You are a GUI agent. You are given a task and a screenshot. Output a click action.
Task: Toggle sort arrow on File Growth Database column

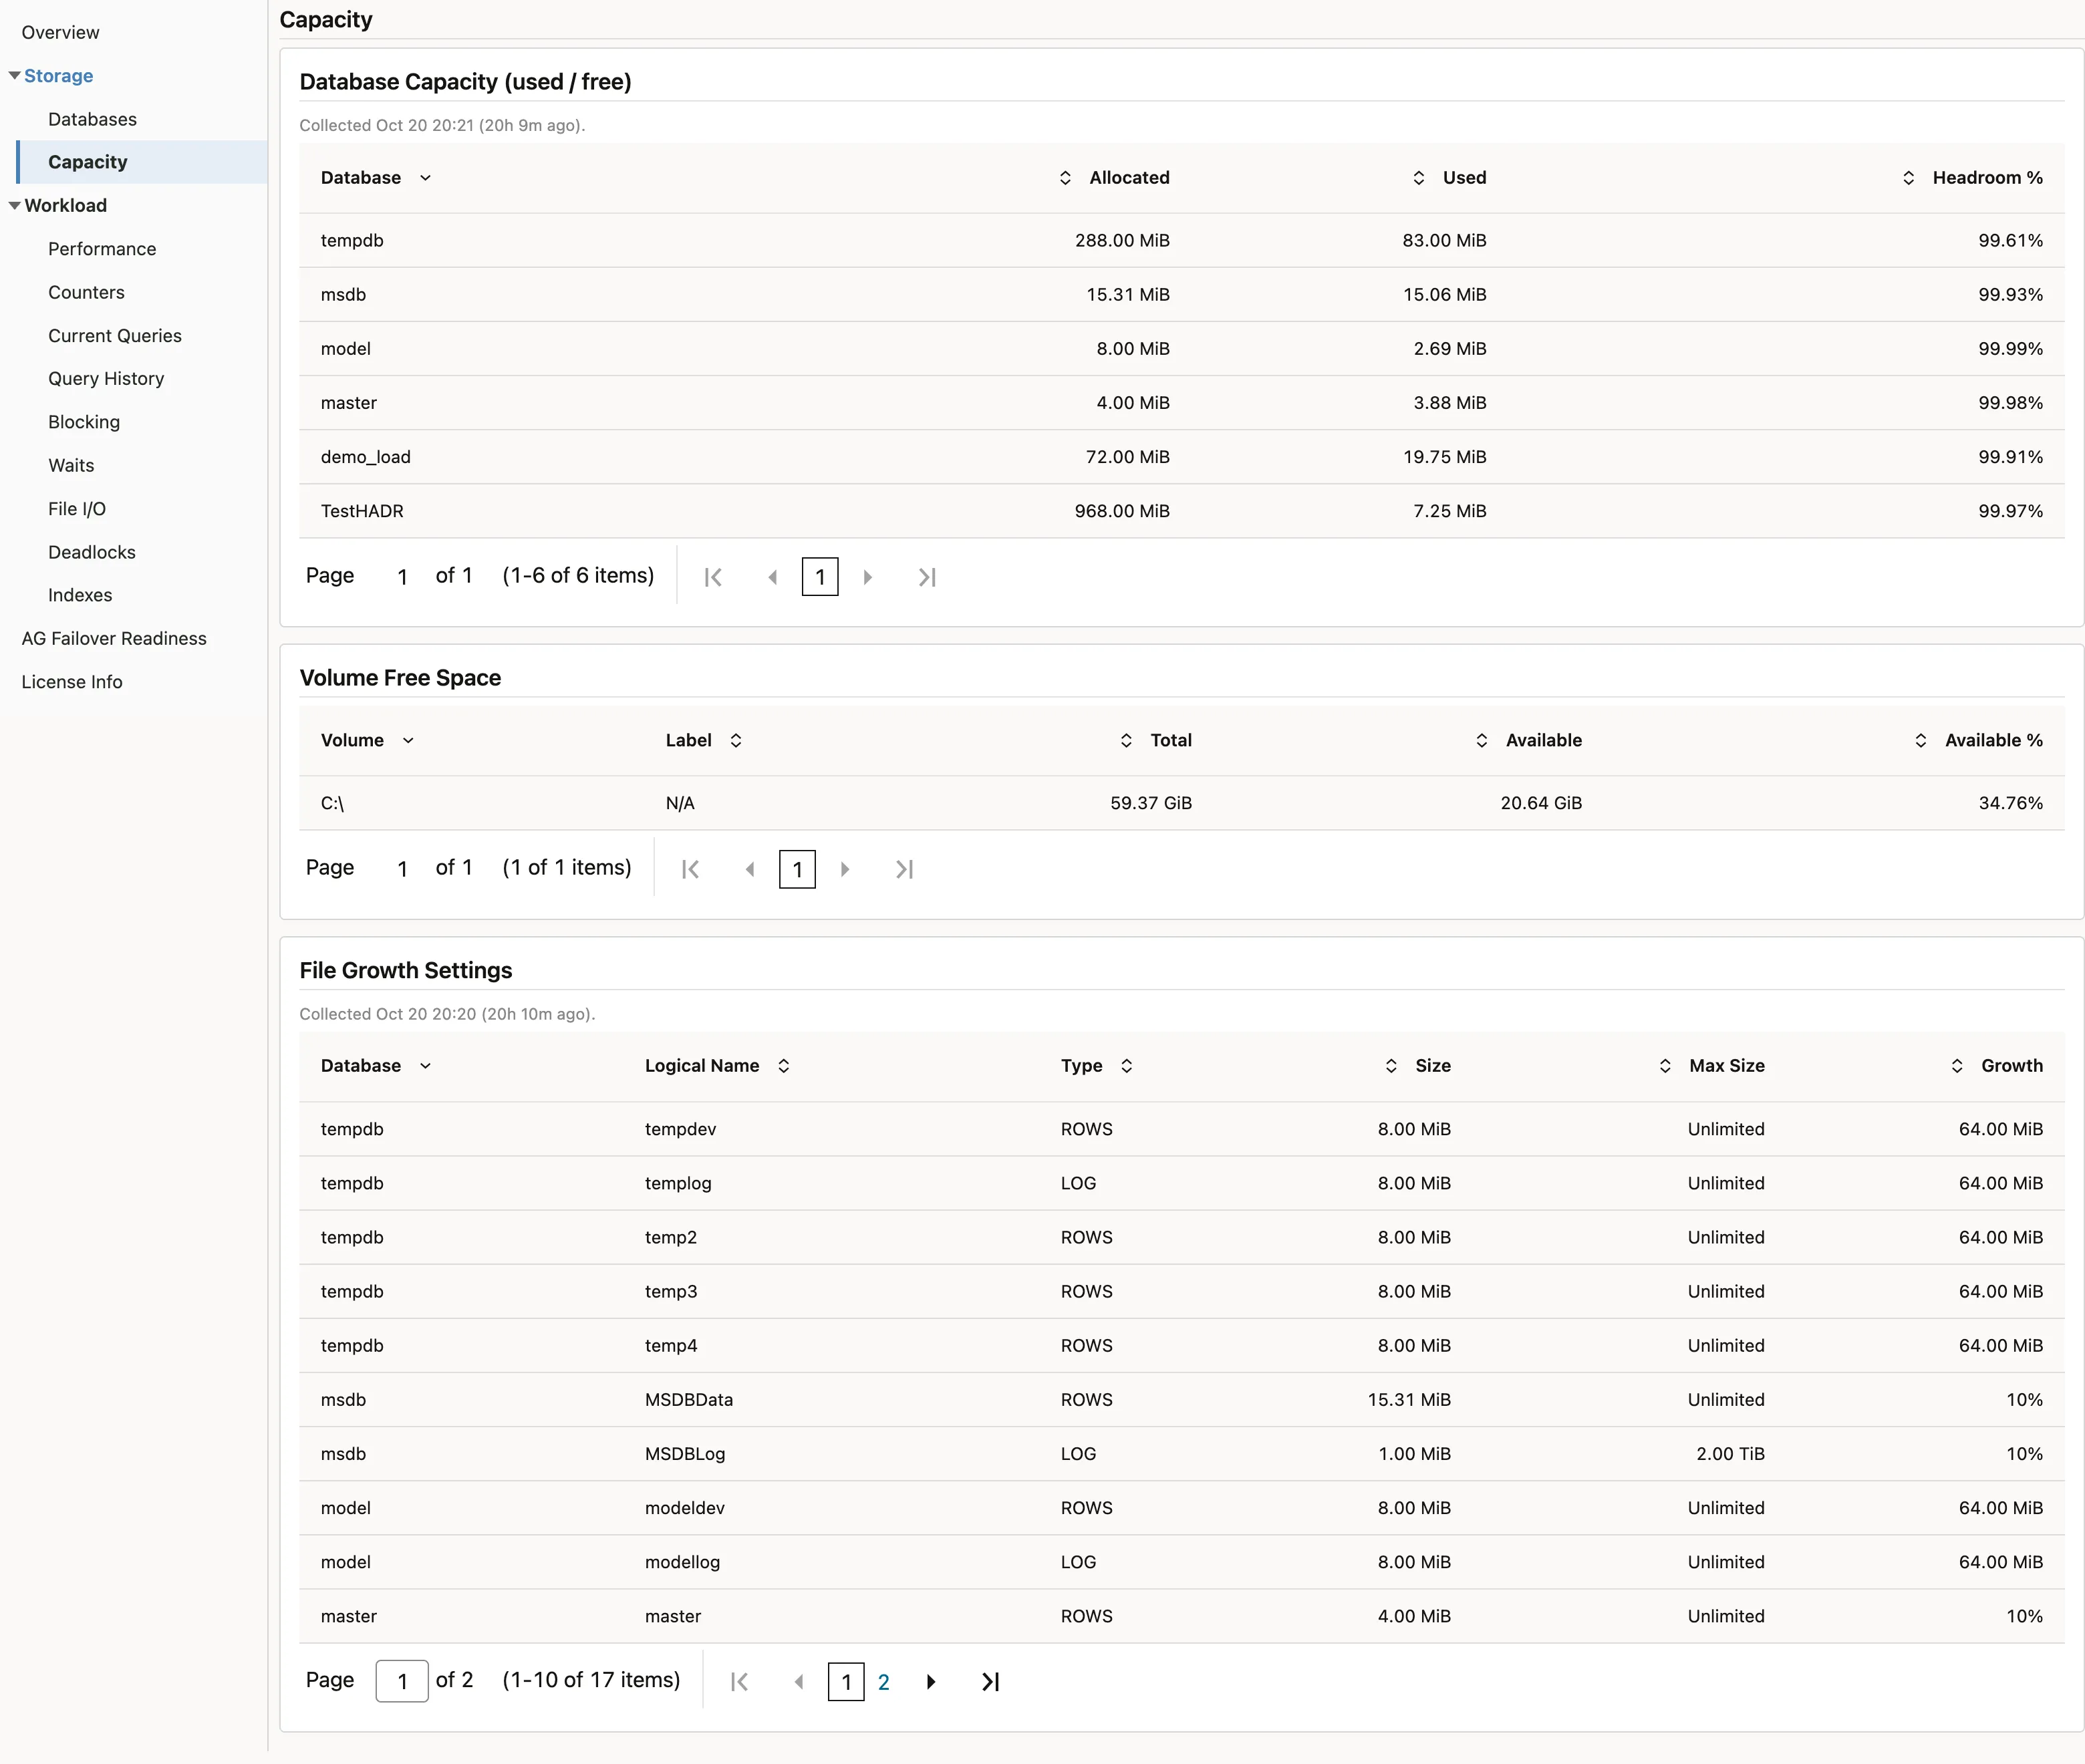click(425, 1066)
